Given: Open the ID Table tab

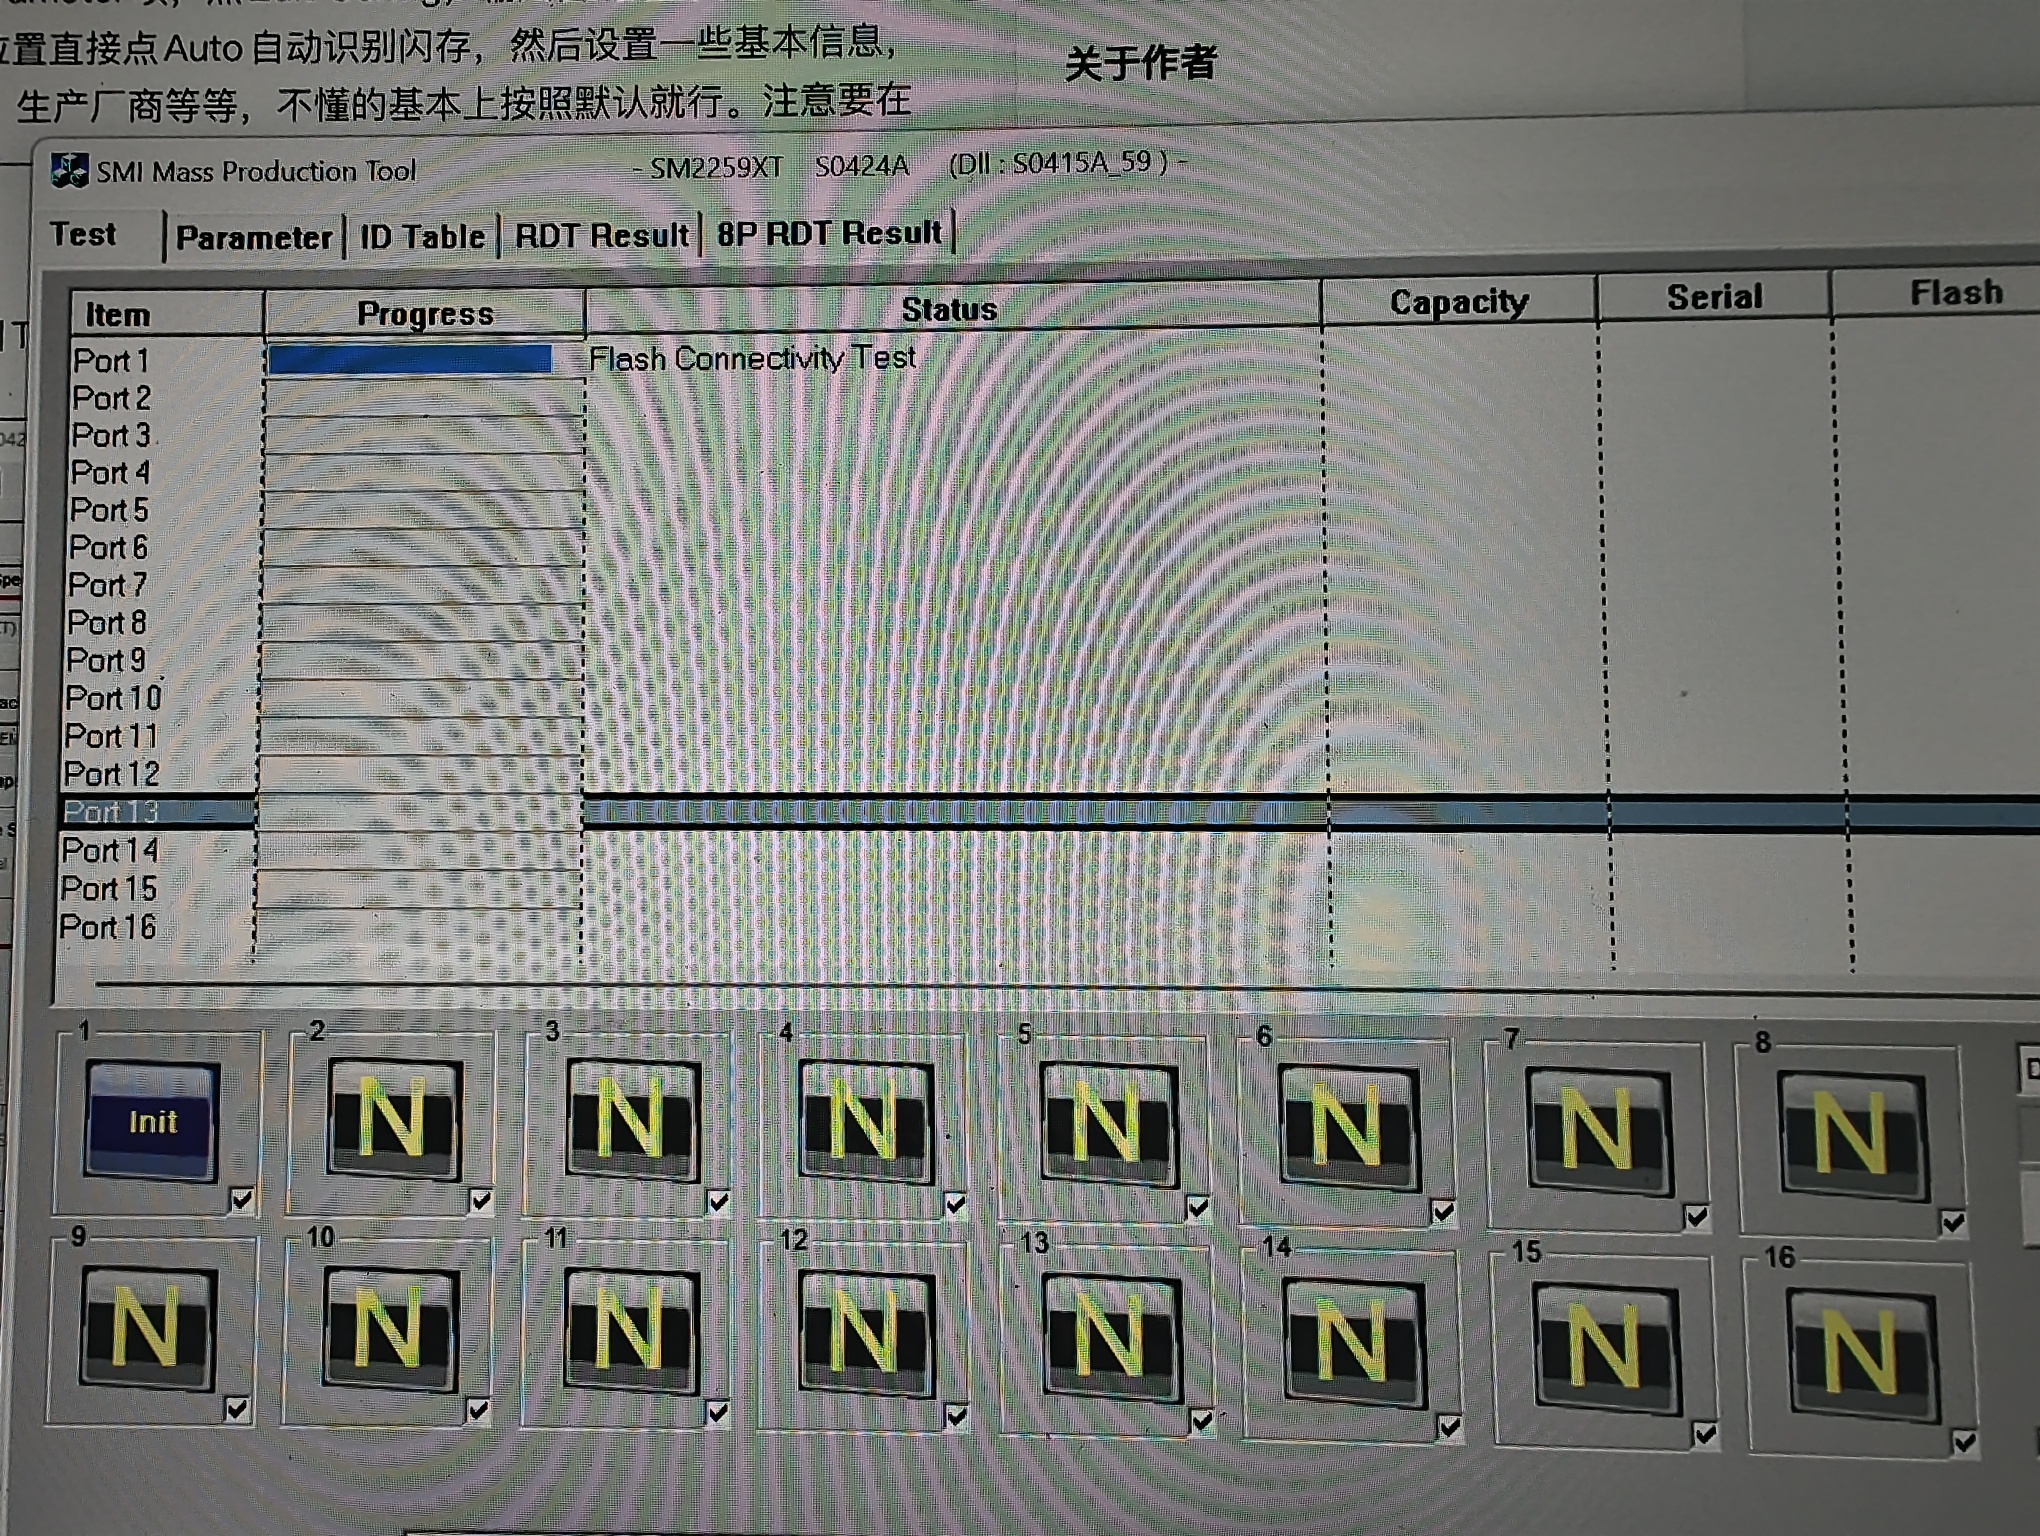Looking at the screenshot, I should [x=422, y=237].
